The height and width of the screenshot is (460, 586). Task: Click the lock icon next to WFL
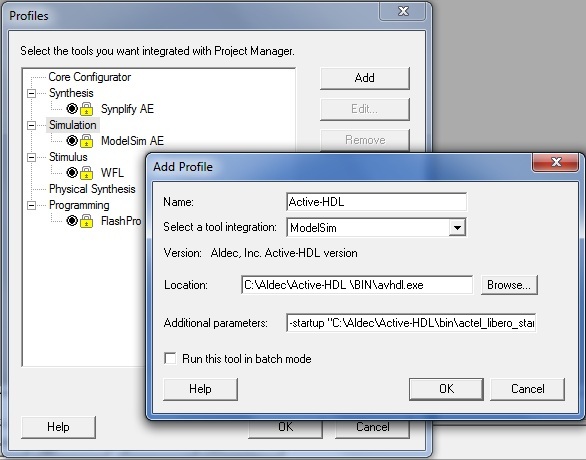[x=86, y=173]
